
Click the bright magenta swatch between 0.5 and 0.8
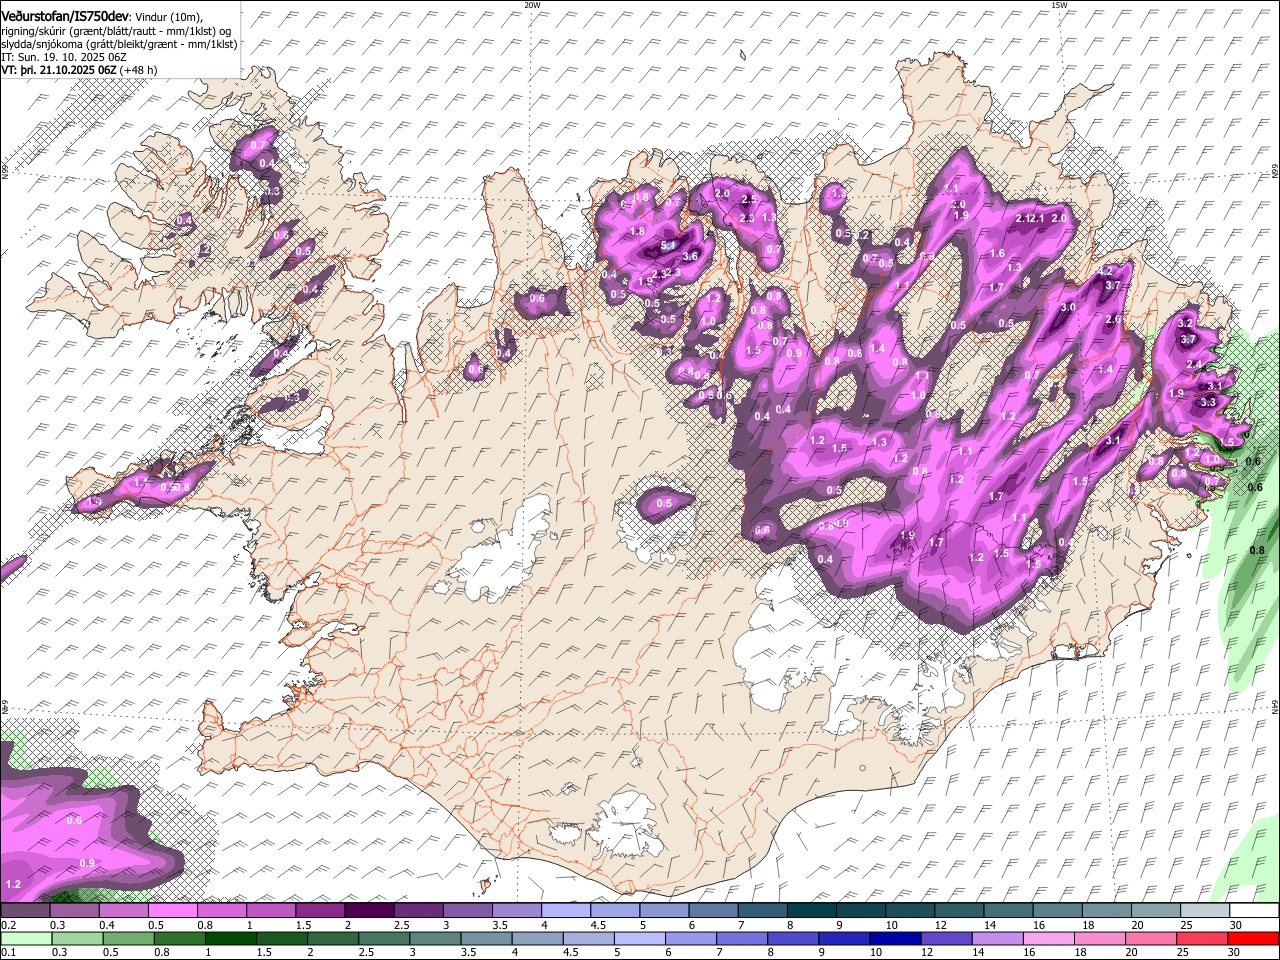tap(173, 911)
